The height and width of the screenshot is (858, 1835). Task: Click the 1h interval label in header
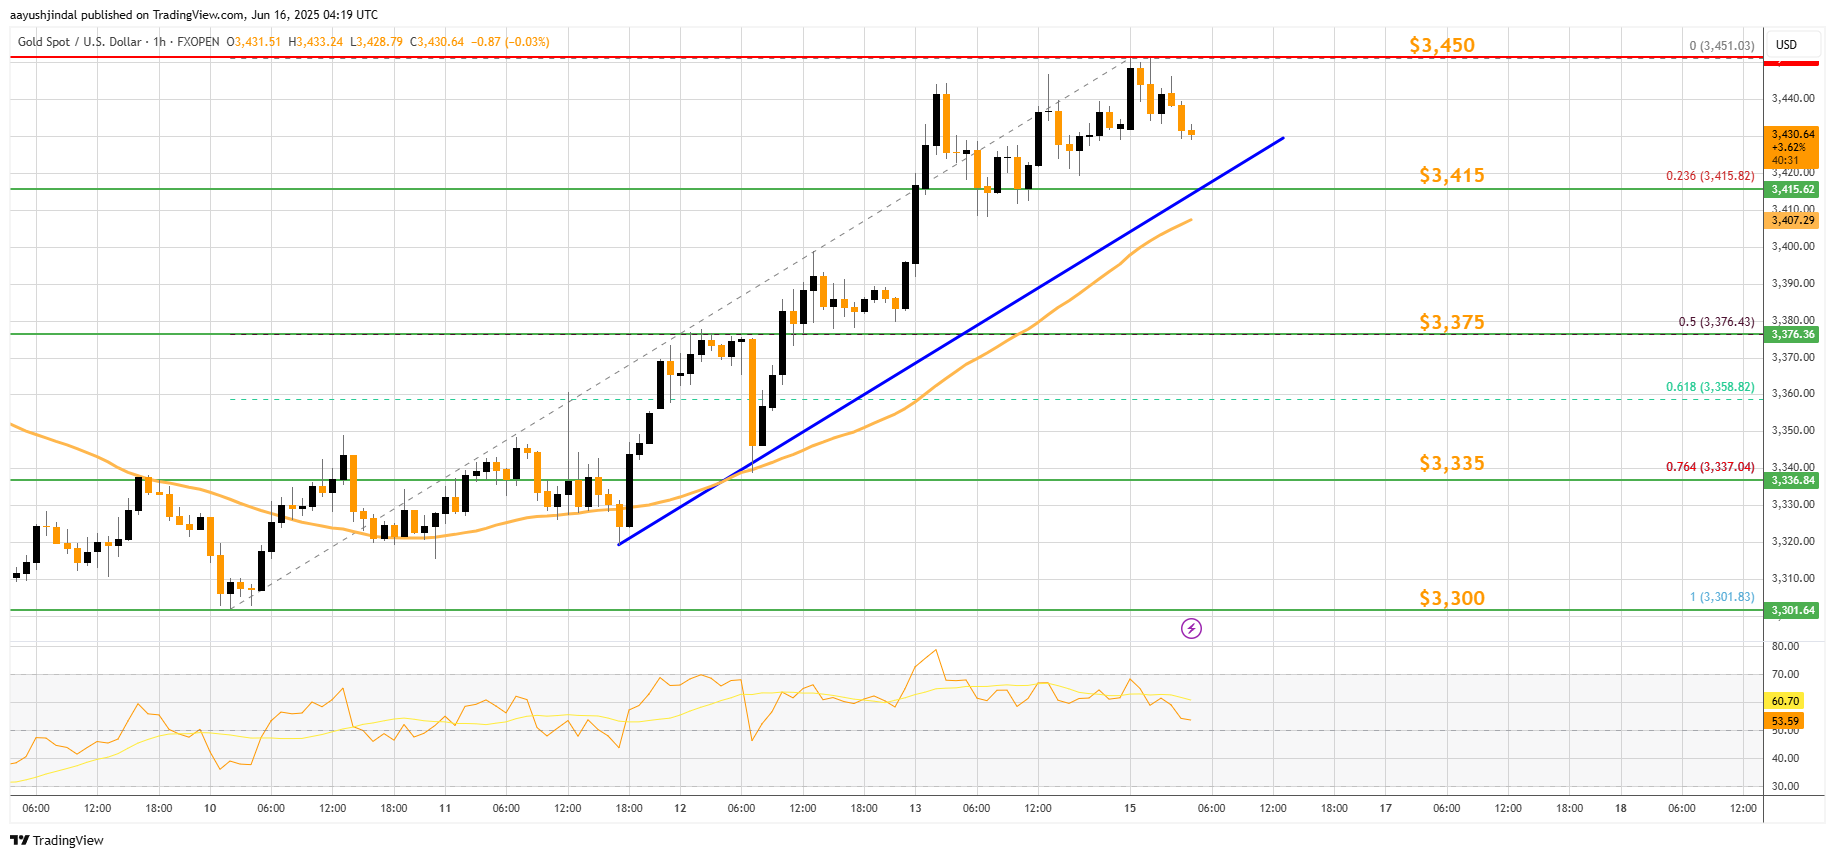click(x=159, y=42)
